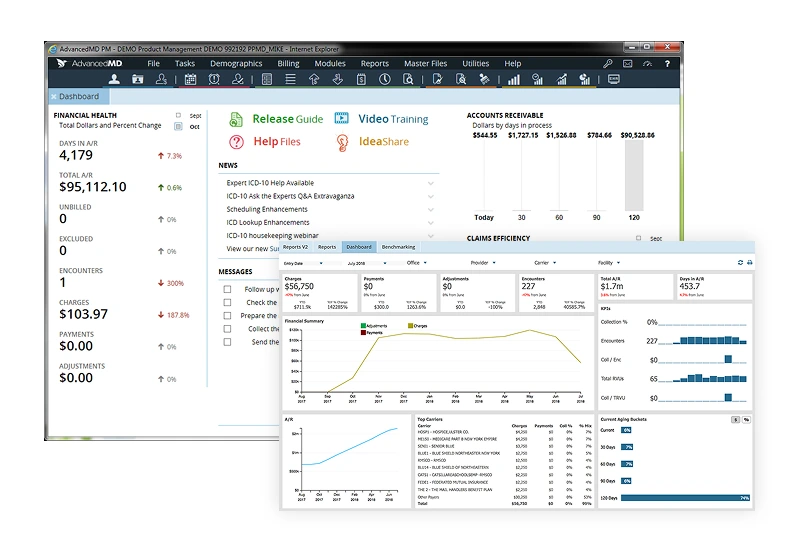Click the red Payments legend swatch

click(x=363, y=333)
